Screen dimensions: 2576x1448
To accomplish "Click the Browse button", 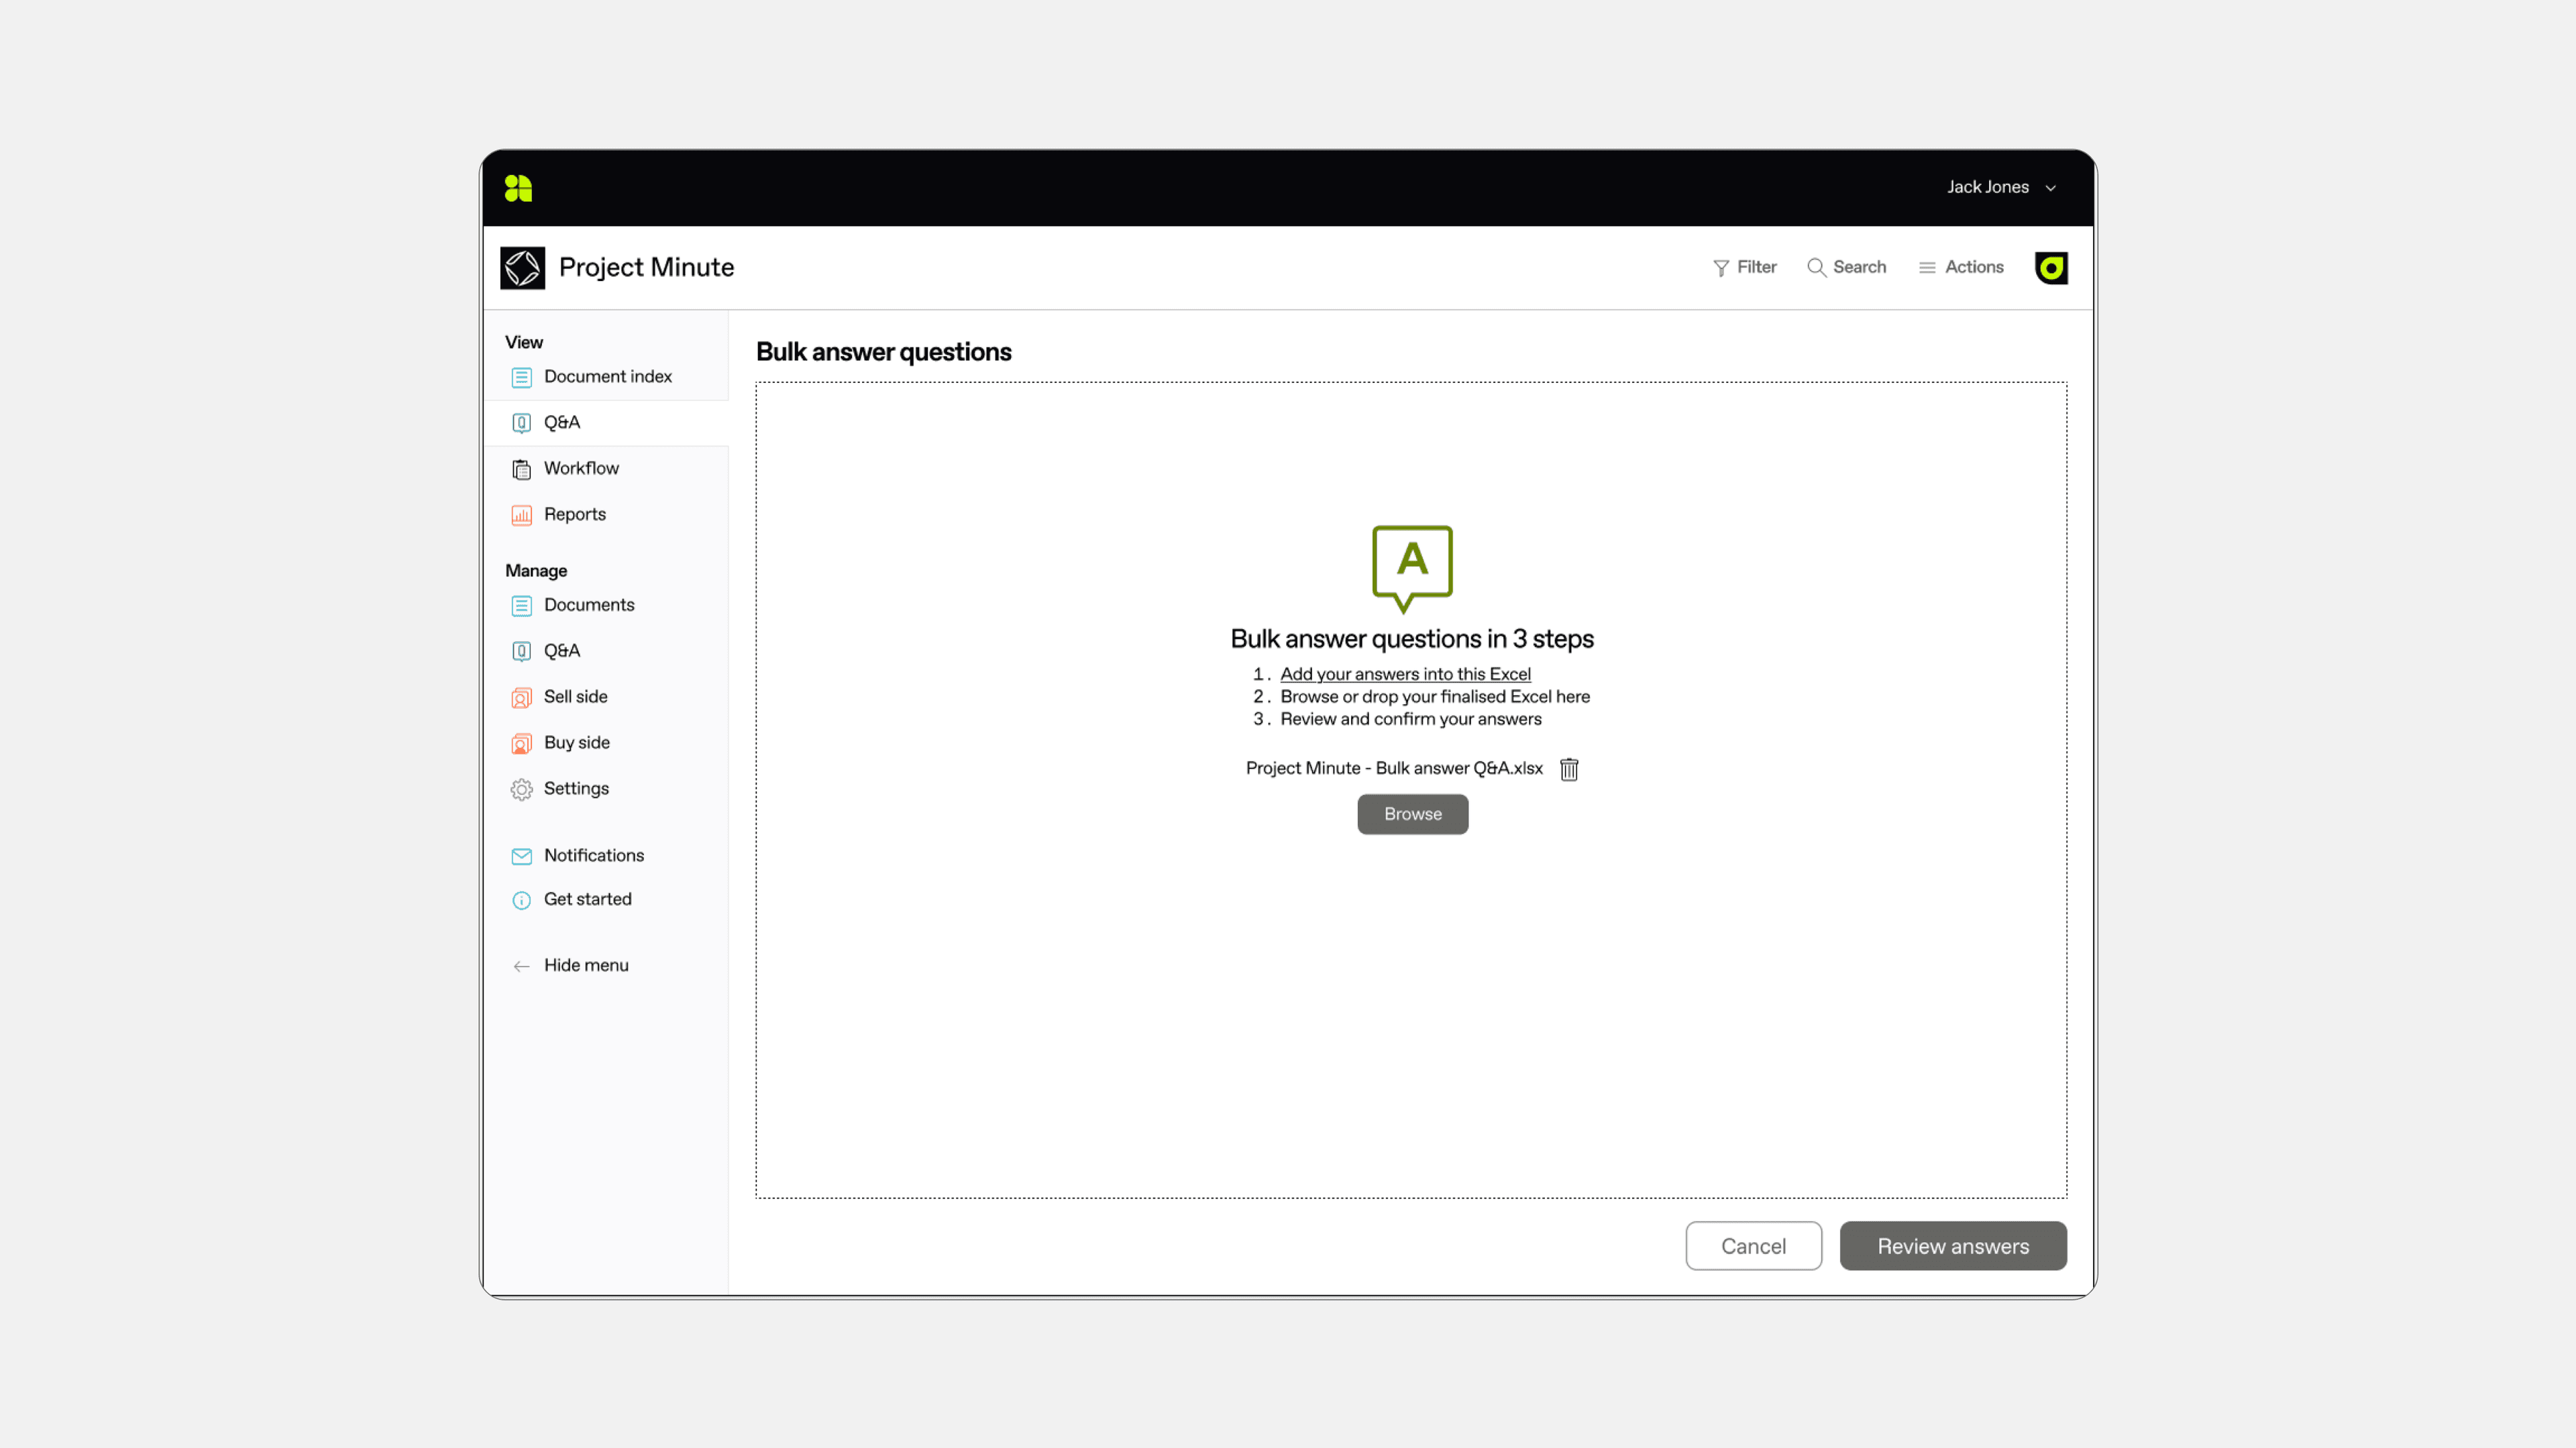I will 1412,815.
